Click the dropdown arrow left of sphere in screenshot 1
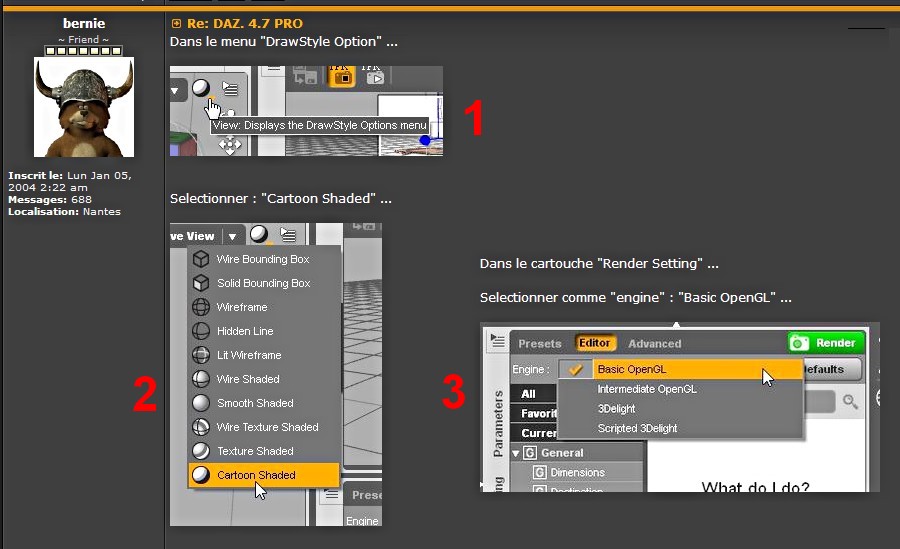The height and width of the screenshot is (549, 900). tap(174, 90)
